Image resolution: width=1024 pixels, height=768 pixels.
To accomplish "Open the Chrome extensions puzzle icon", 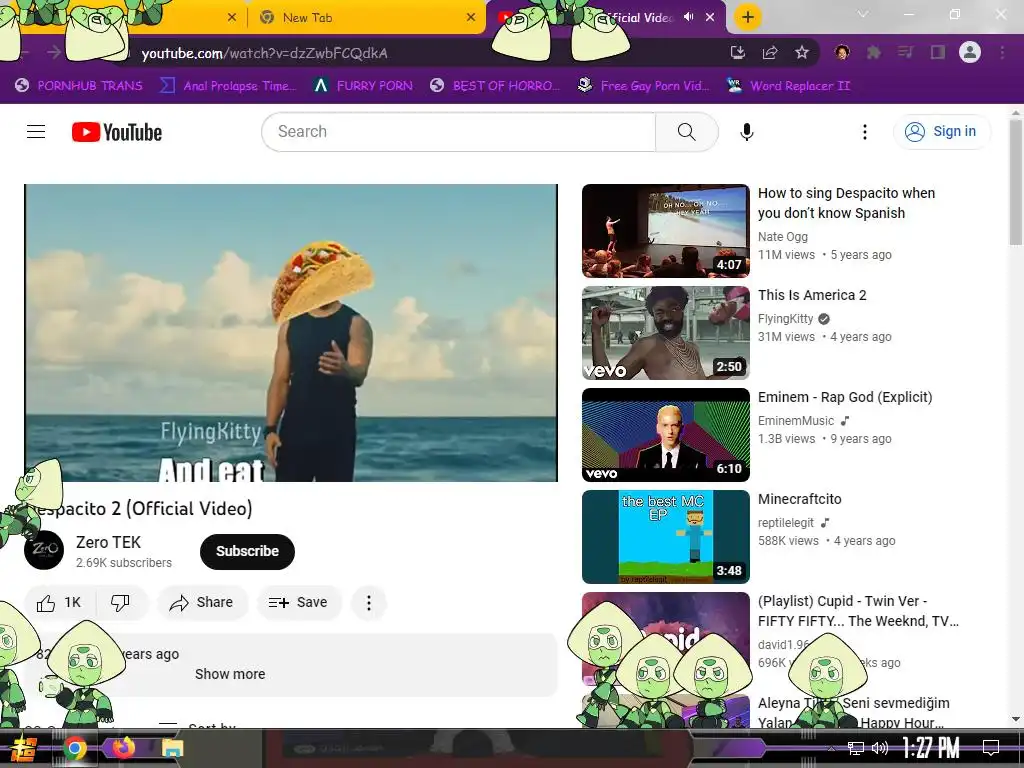I will pos(873,52).
